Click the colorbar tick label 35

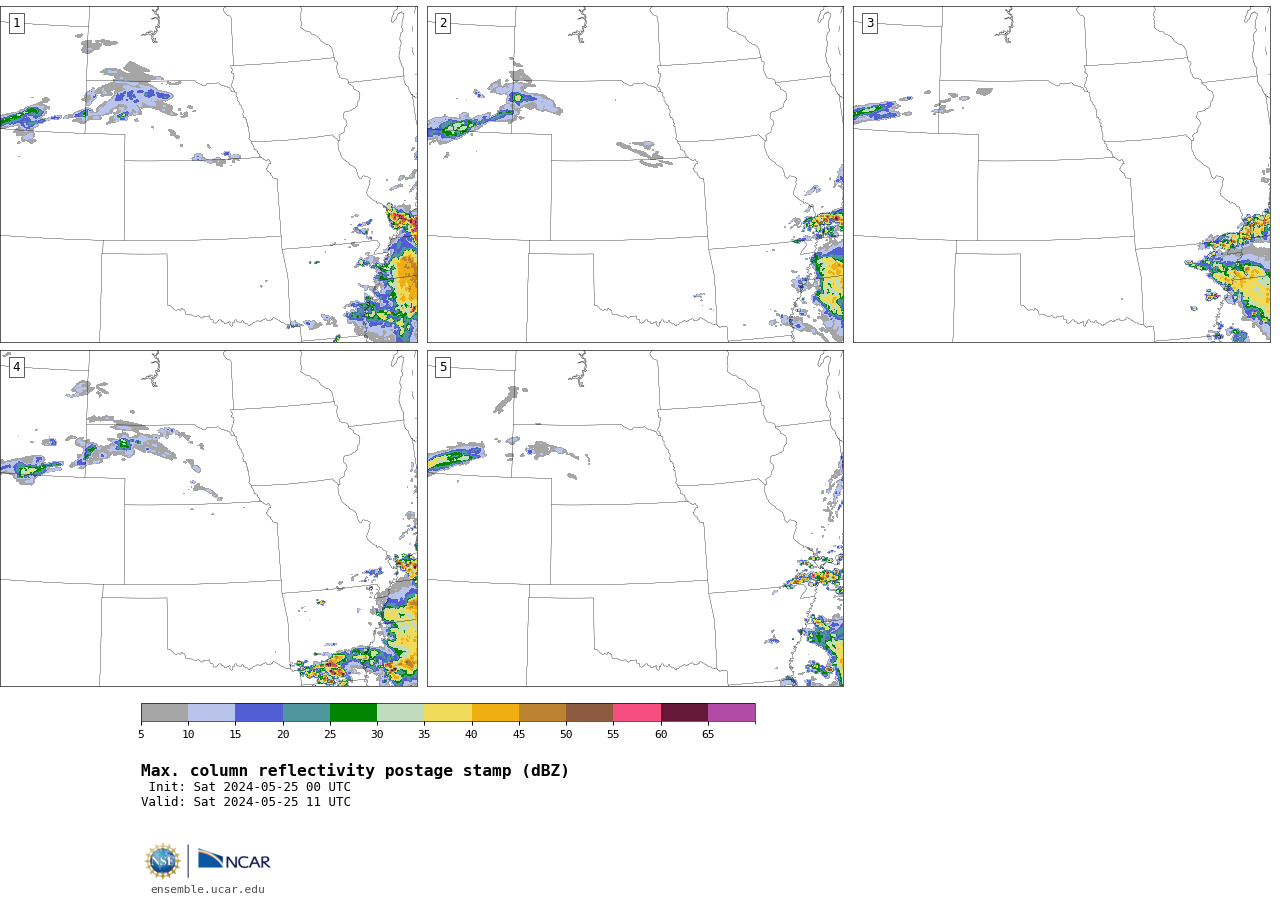pos(424,735)
